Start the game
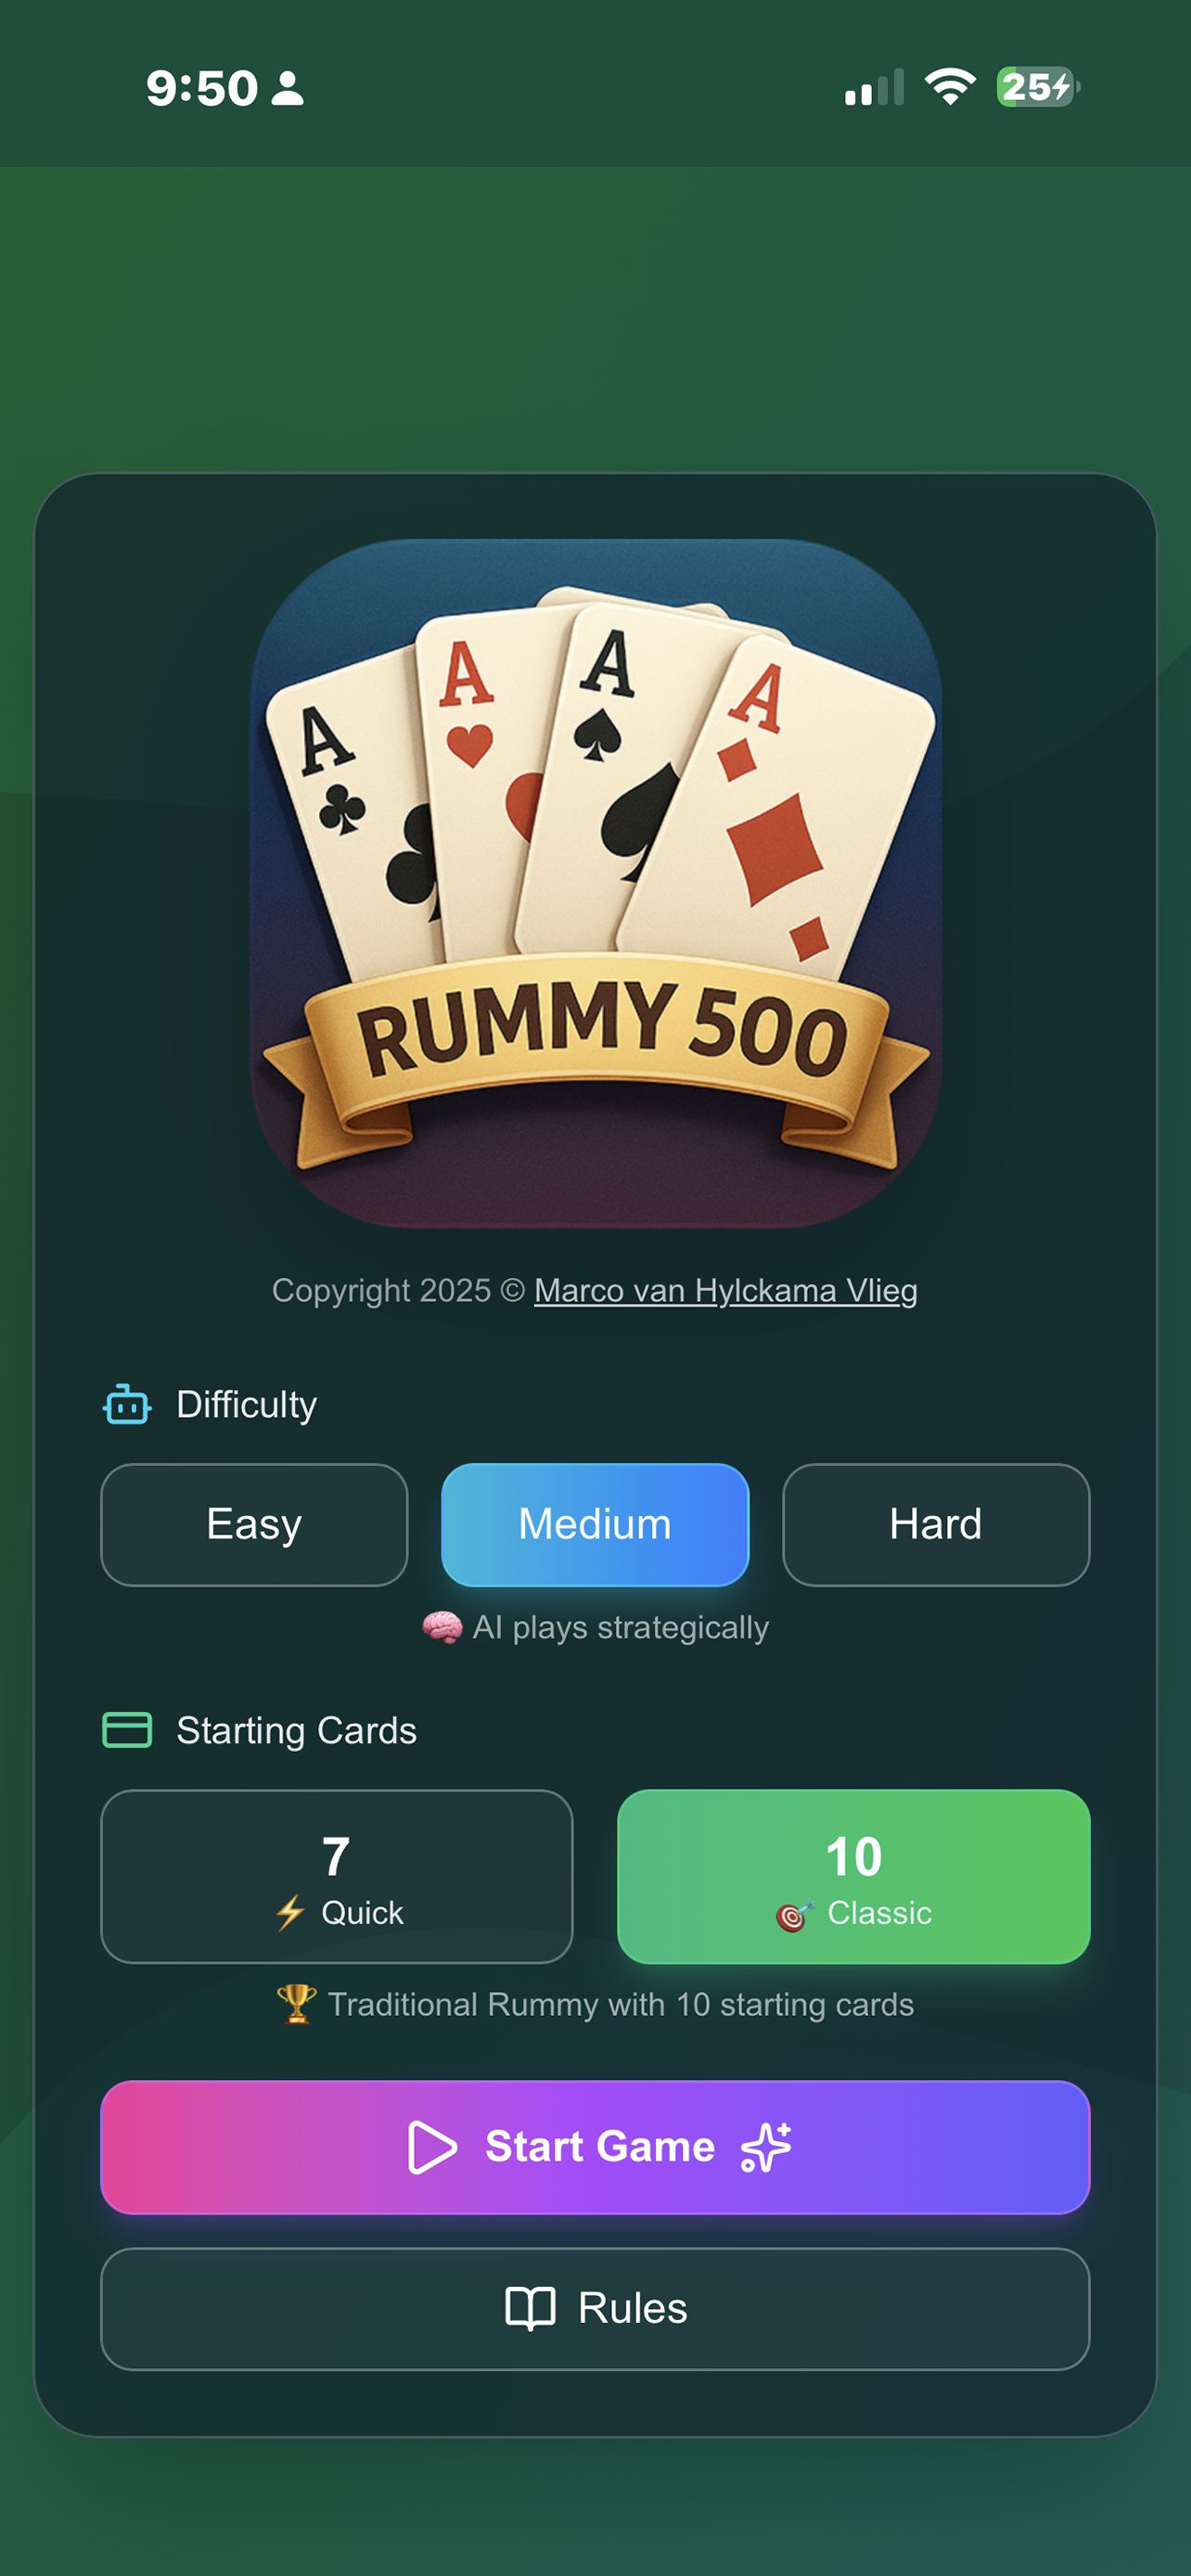1191x2576 pixels. click(595, 2147)
